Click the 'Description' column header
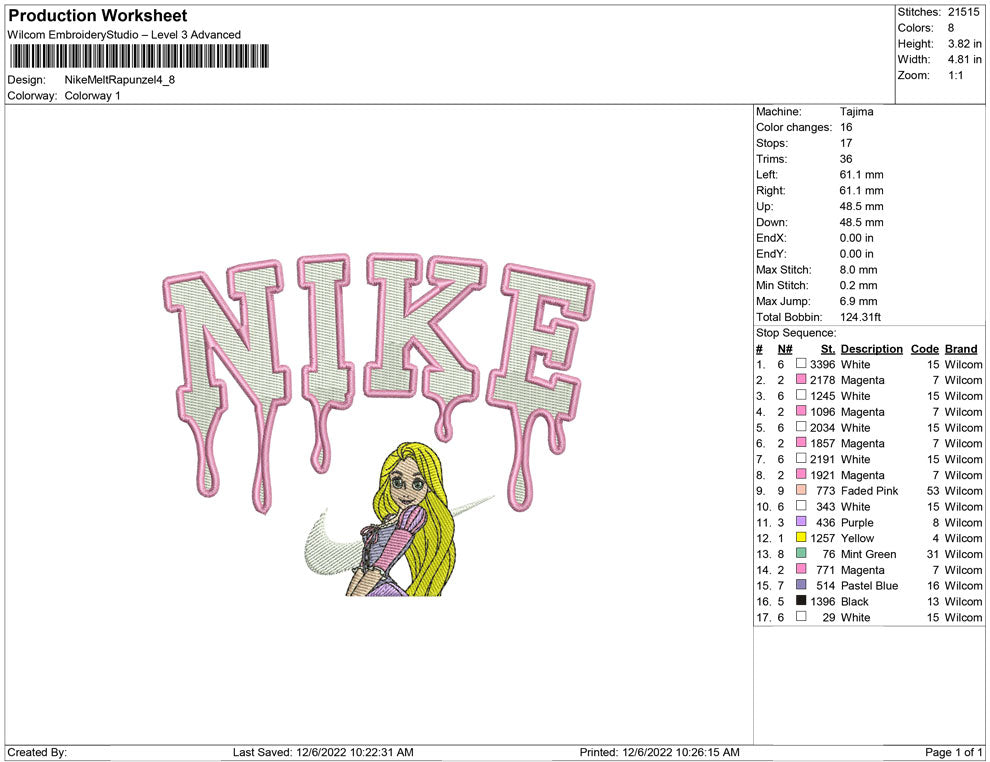This screenshot has width=990, height=762. pyautogui.click(x=871, y=349)
